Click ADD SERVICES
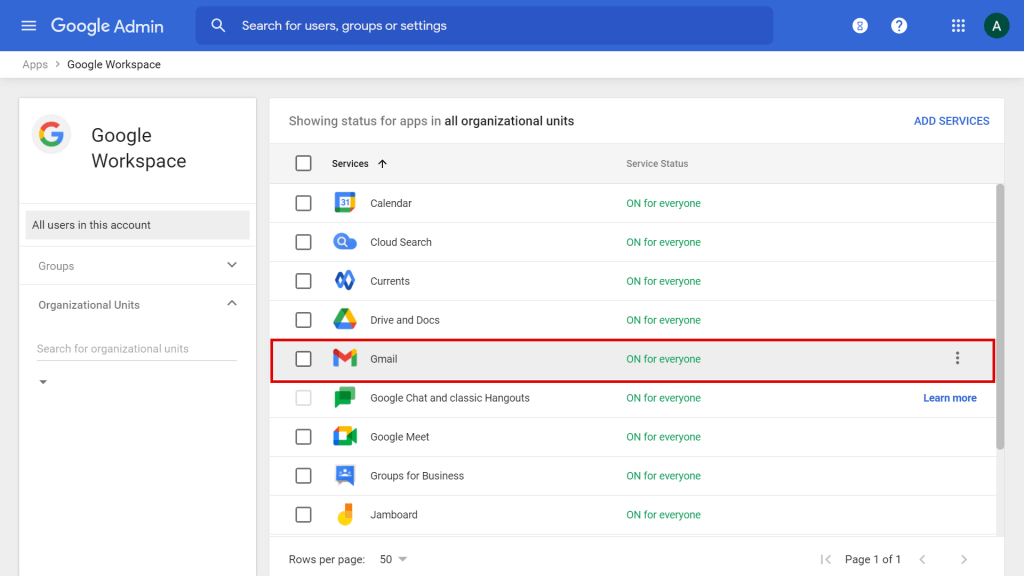The image size is (1024, 576). pyautogui.click(x=951, y=121)
